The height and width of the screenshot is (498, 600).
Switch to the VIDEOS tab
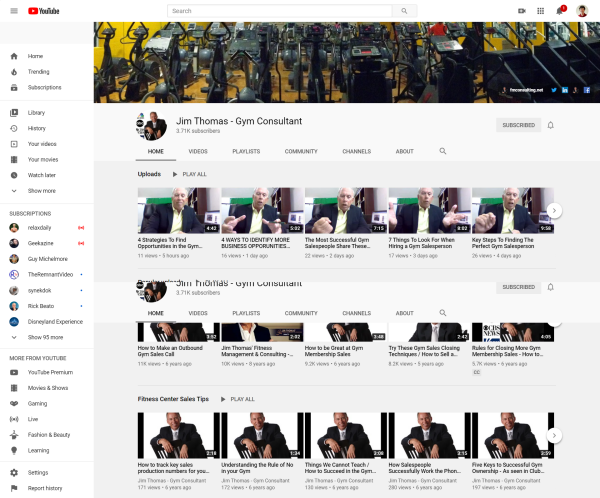(x=198, y=152)
